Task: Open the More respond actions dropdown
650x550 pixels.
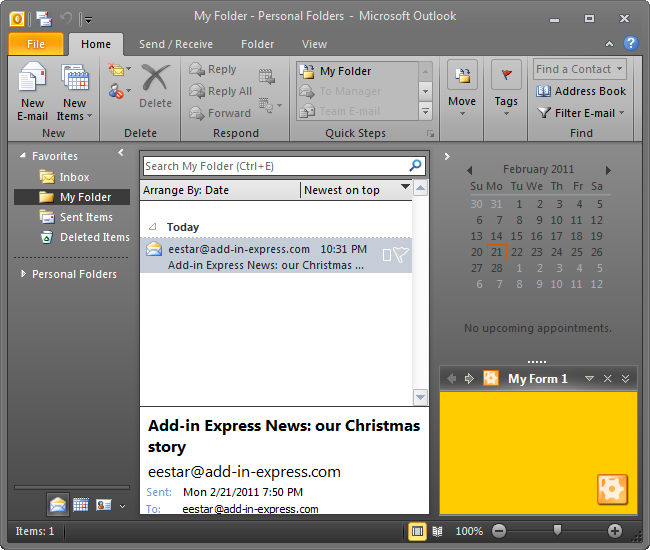Action: [270, 106]
